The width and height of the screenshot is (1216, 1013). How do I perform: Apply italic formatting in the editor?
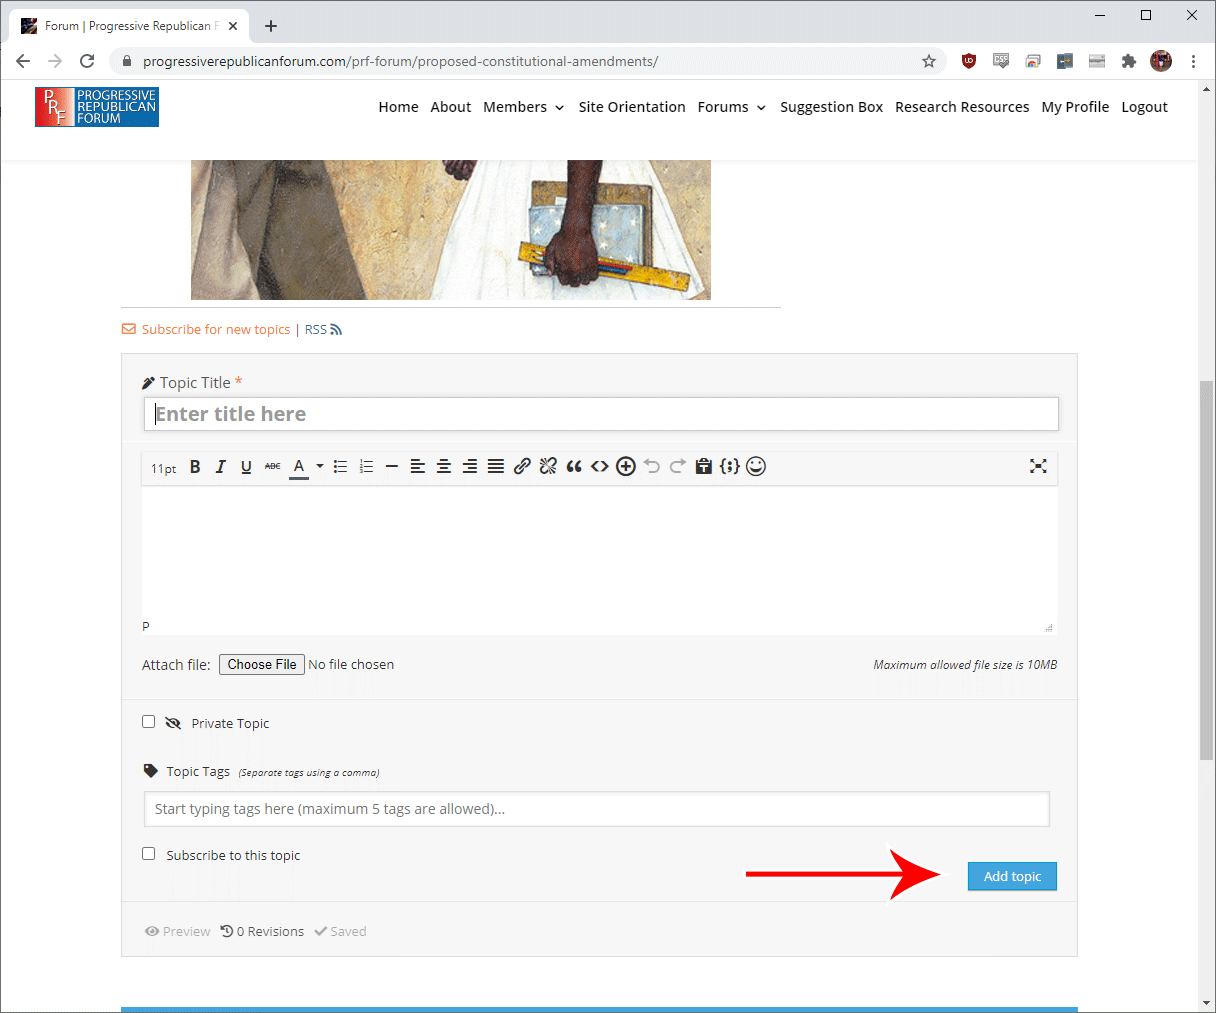point(220,467)
